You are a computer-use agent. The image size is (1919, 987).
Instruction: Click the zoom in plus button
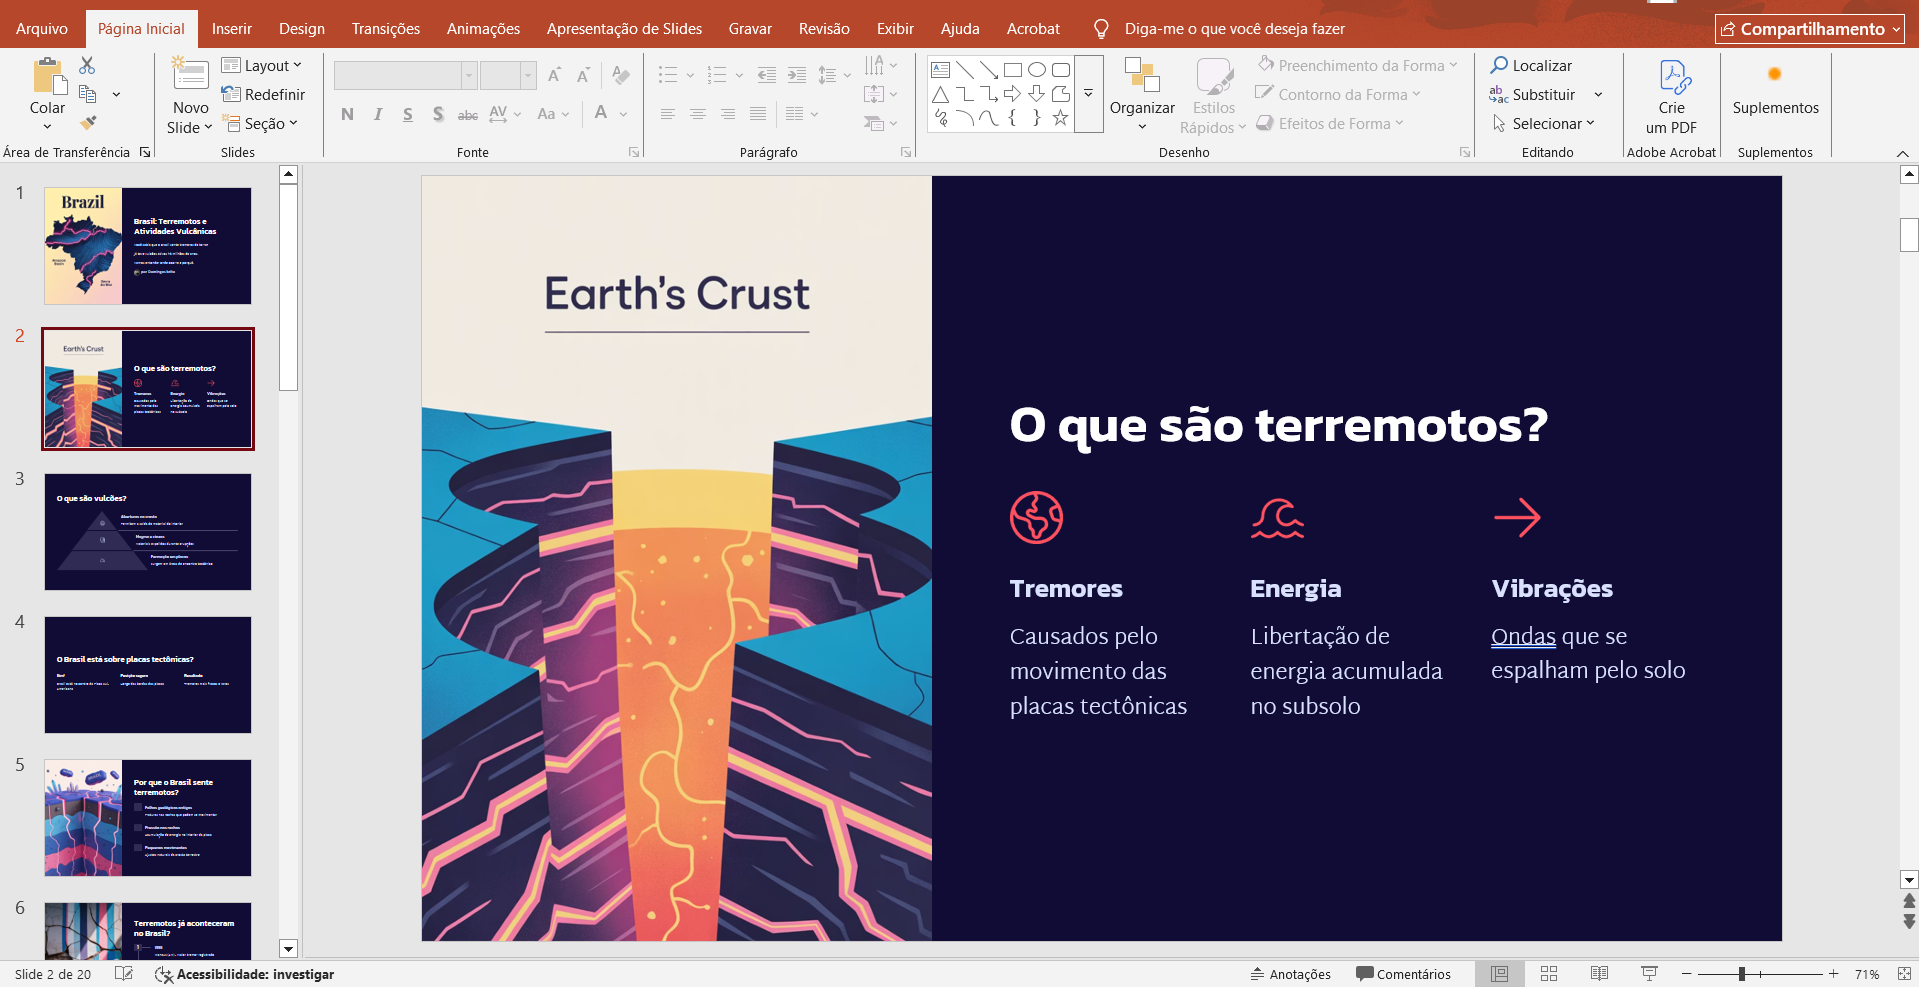point(1834,974)
